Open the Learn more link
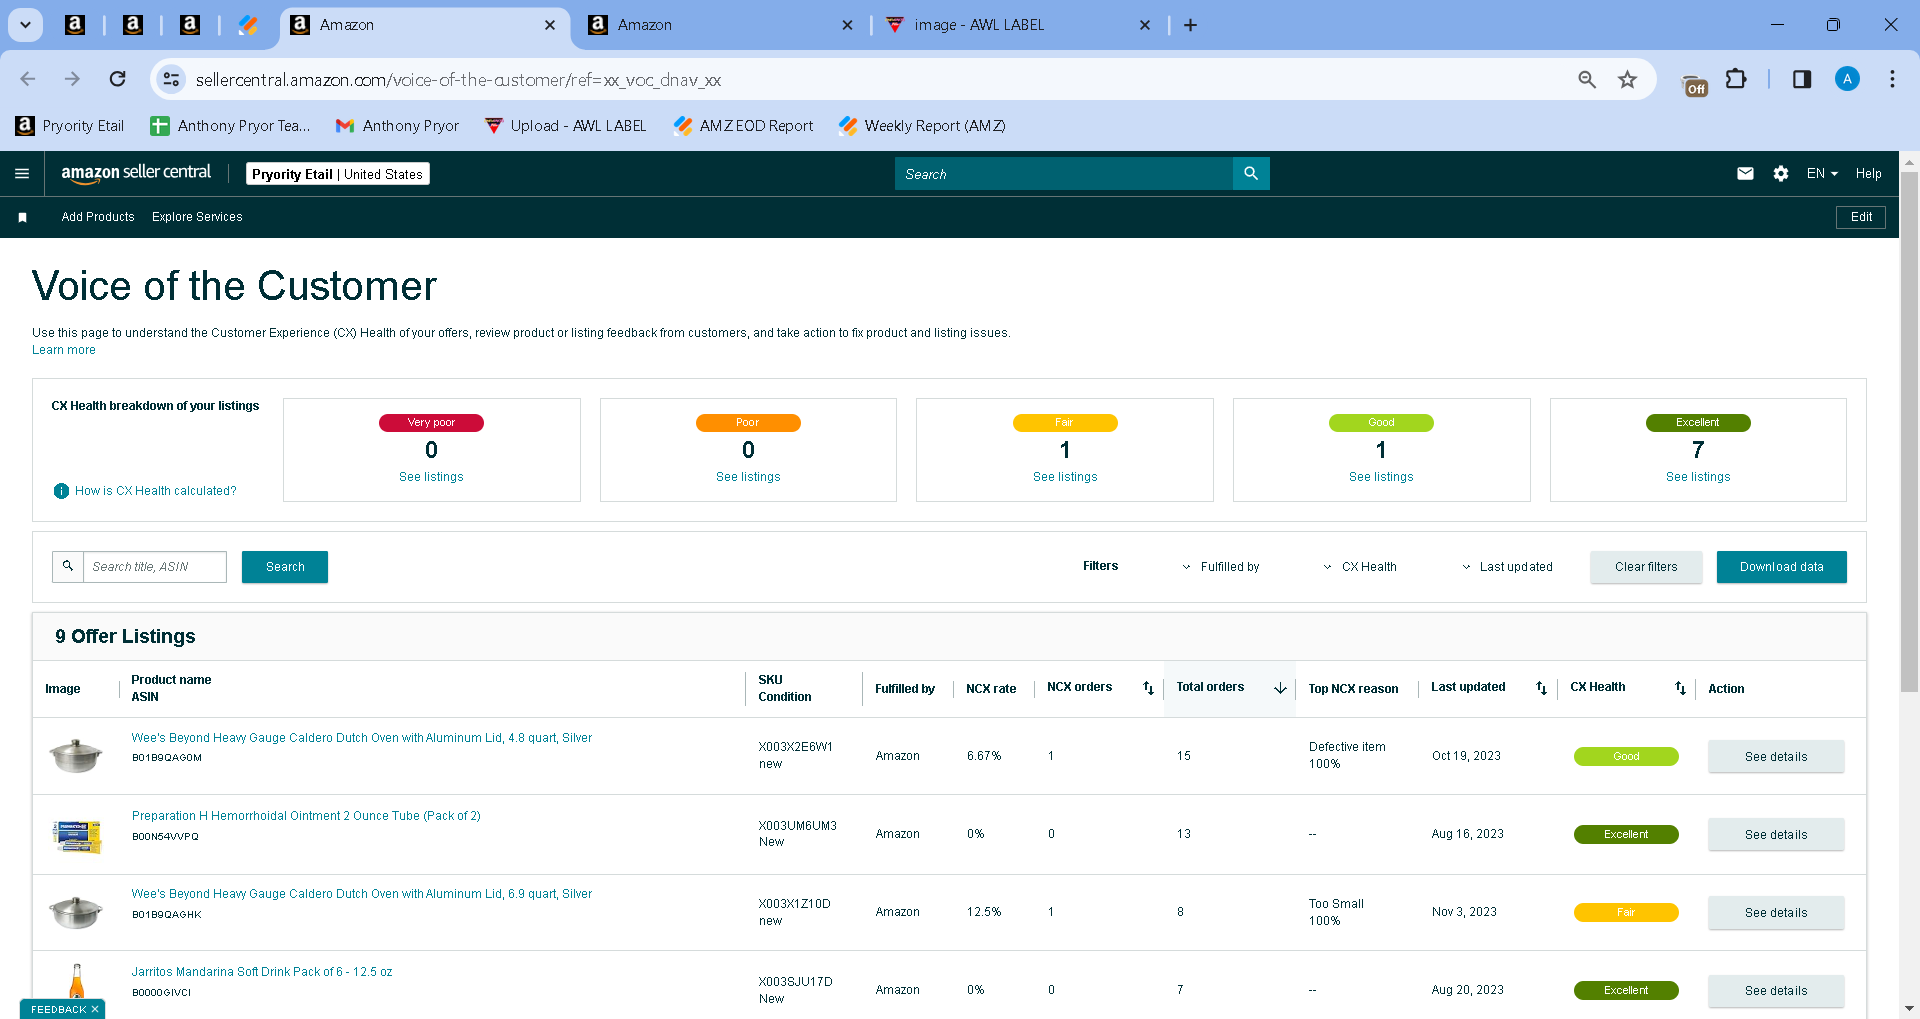Viewport: 1920px width, 1019px height. coord(64,350)
